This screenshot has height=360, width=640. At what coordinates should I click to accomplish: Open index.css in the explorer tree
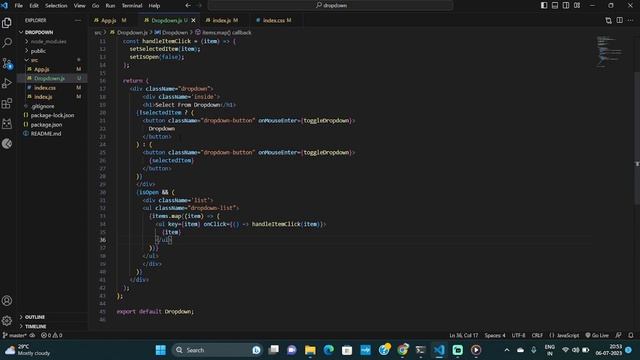click(45, 88)
